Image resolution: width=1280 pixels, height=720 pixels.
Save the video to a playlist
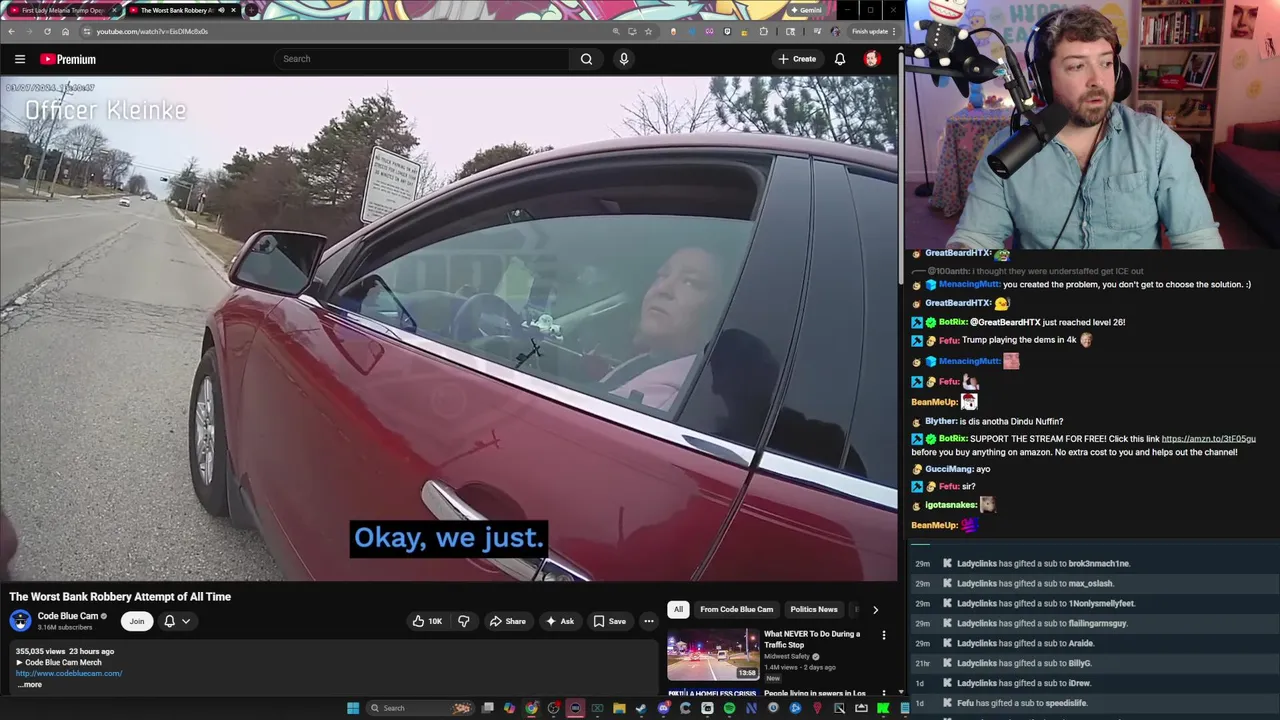pyautogui.click(x=609, y=621)
